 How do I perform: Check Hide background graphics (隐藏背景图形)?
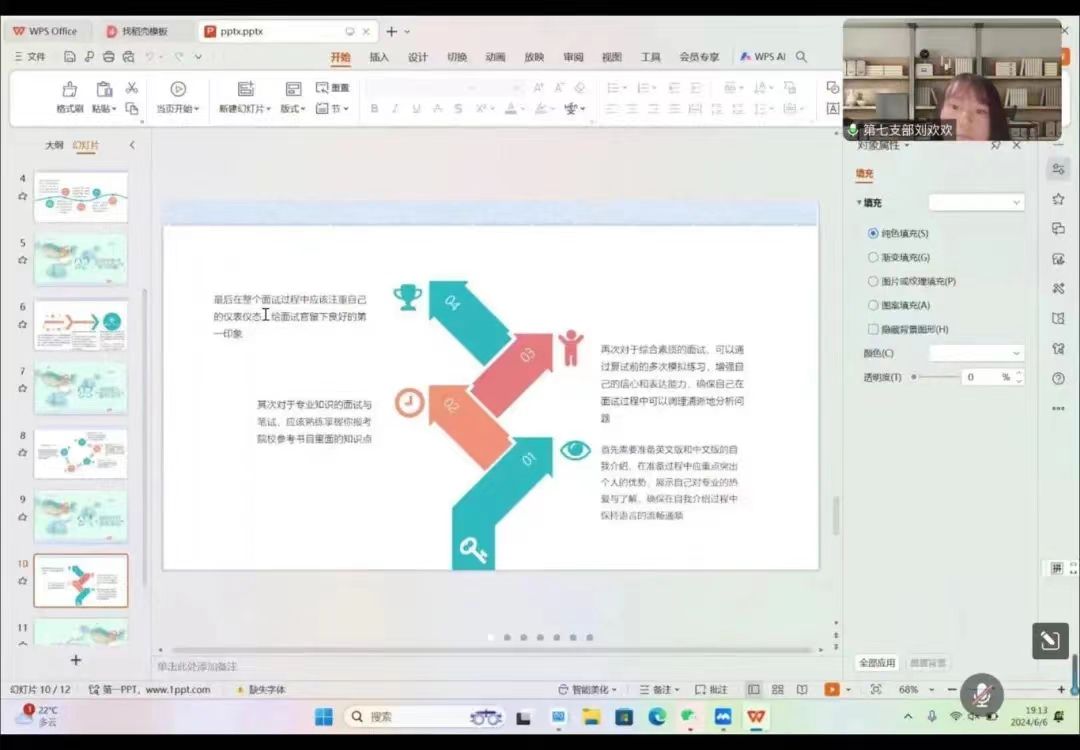[873, 329]
